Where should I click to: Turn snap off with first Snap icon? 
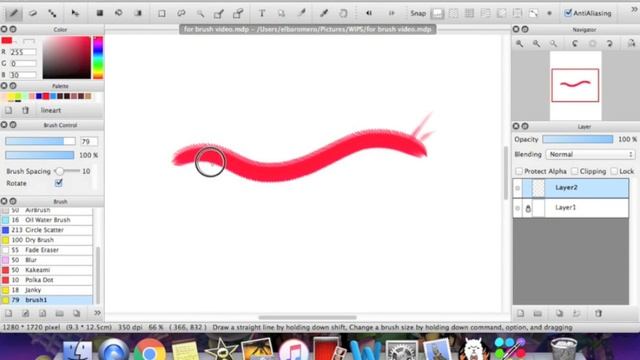437,13
